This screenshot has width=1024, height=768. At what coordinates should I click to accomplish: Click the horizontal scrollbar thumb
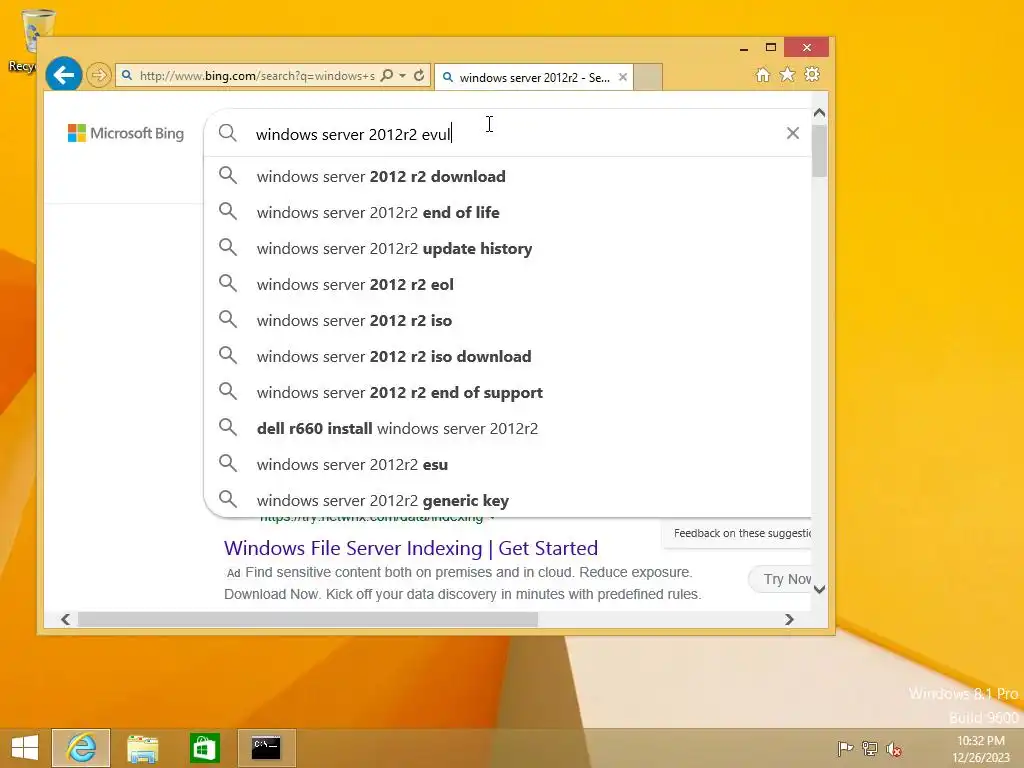pos(308,619)
